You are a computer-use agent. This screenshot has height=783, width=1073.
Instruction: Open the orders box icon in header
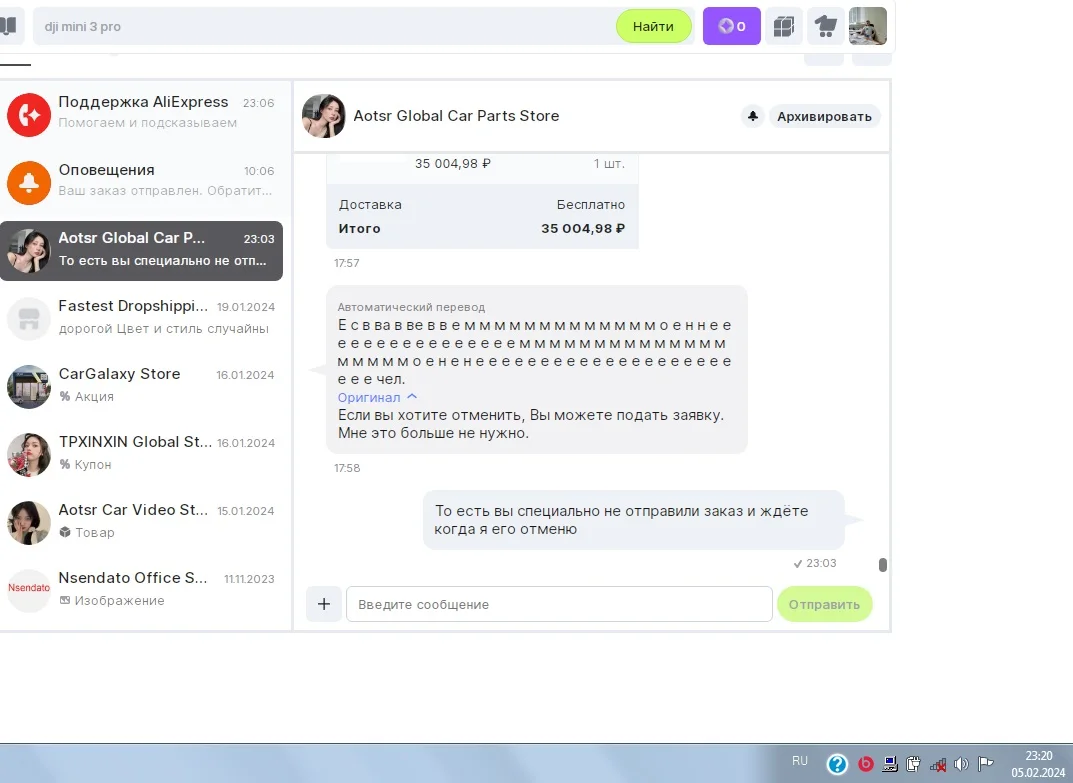[x=784, y=26]
